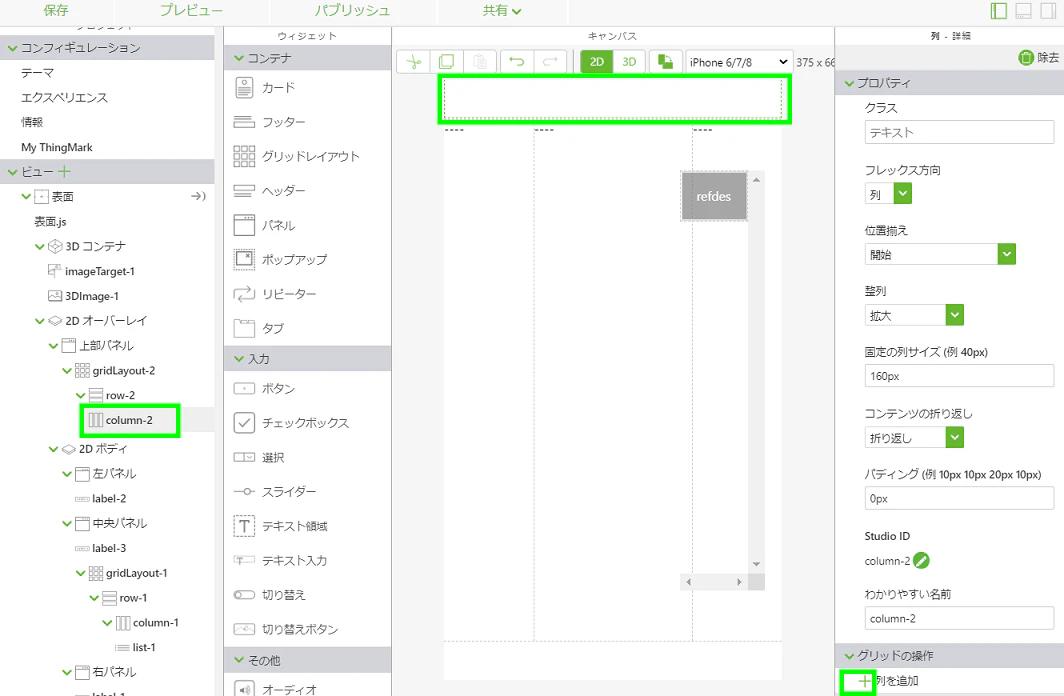
Task: Open the 共有 menu dropdown
Action: (502, 10)
